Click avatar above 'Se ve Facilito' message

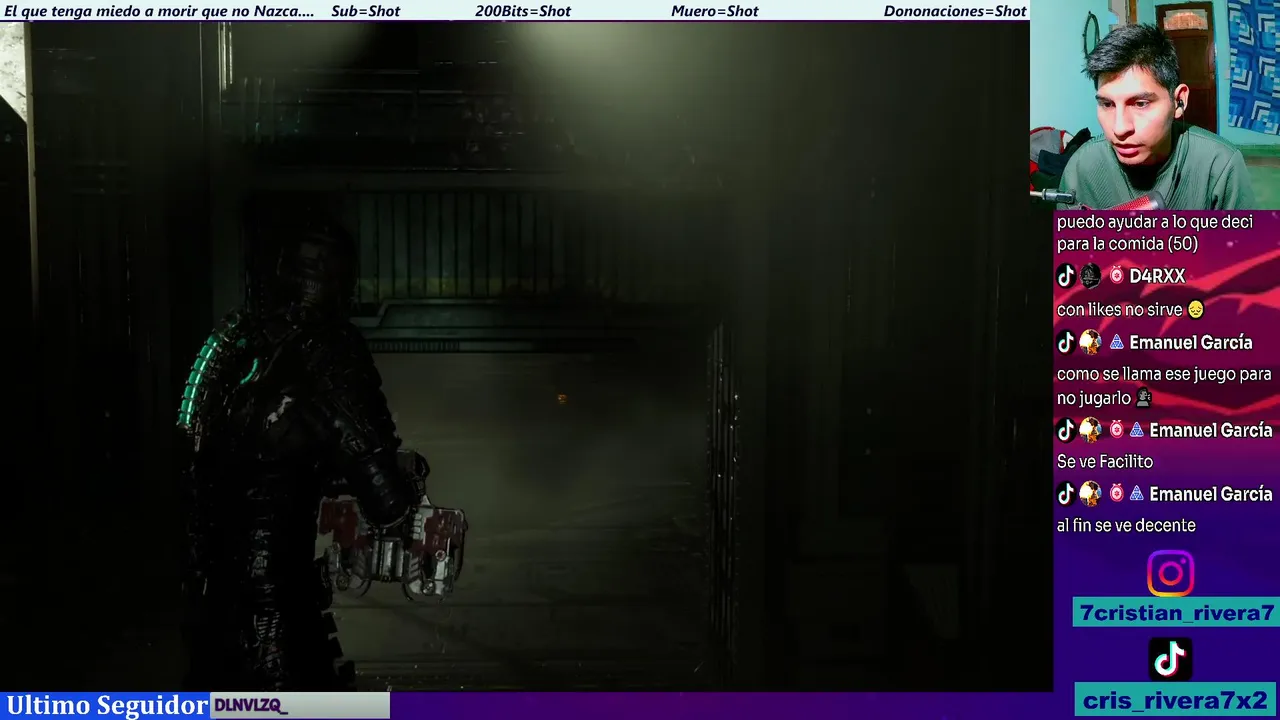pyautogui.click(x=1090, y=430)
